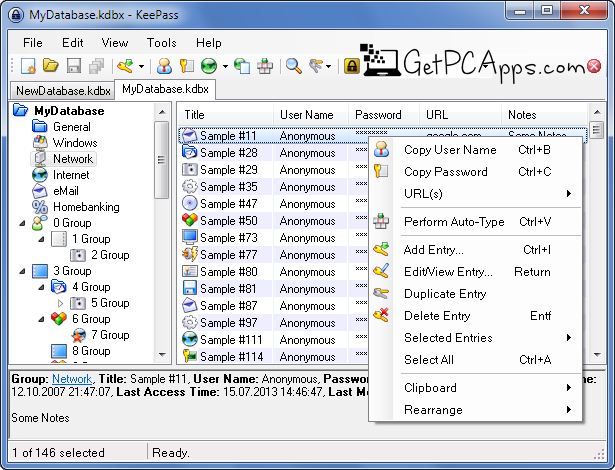The image size is (615, 470).
Task: Click the Copy User Name toolbar icon
Action: click(x=164, y=66)
